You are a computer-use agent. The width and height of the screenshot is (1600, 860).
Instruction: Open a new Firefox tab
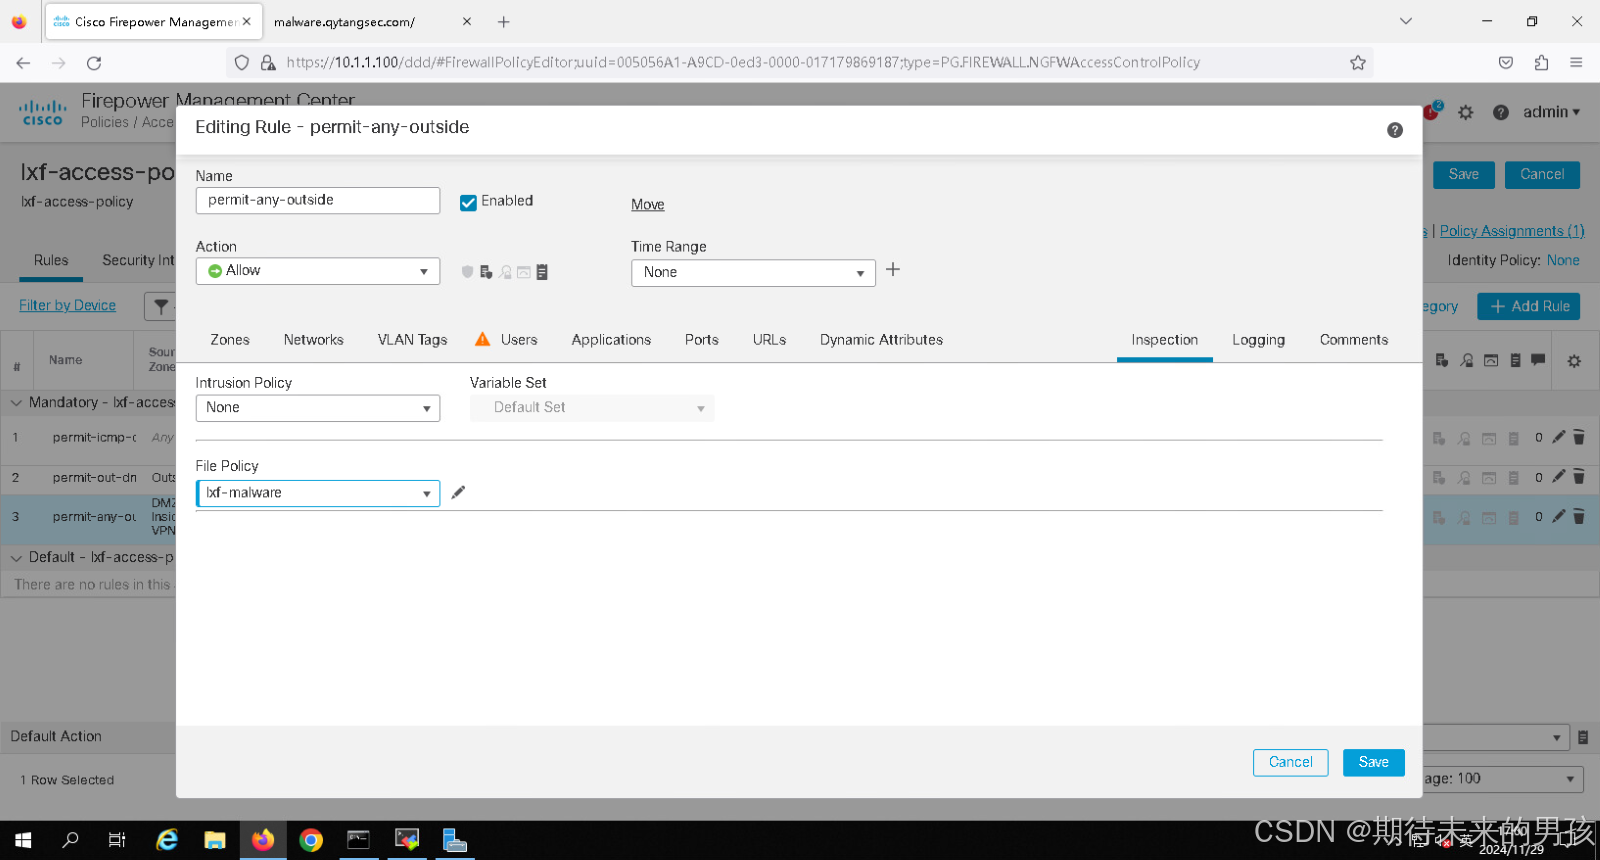coord(504,21)
